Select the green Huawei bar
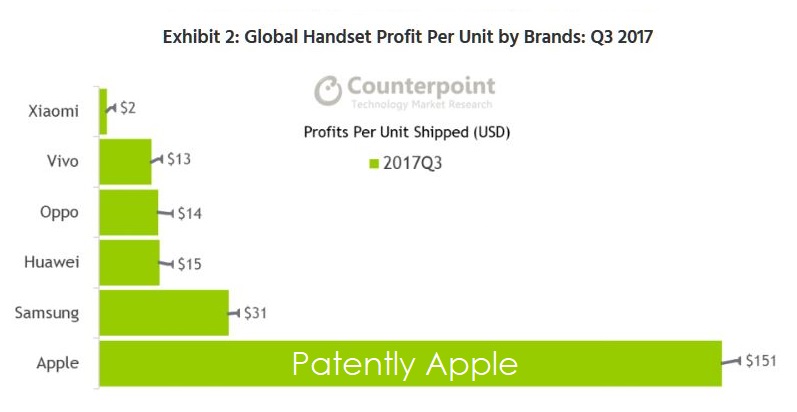Image resolution: width=797 pixels, height=412 pixels. click(129, 262)
